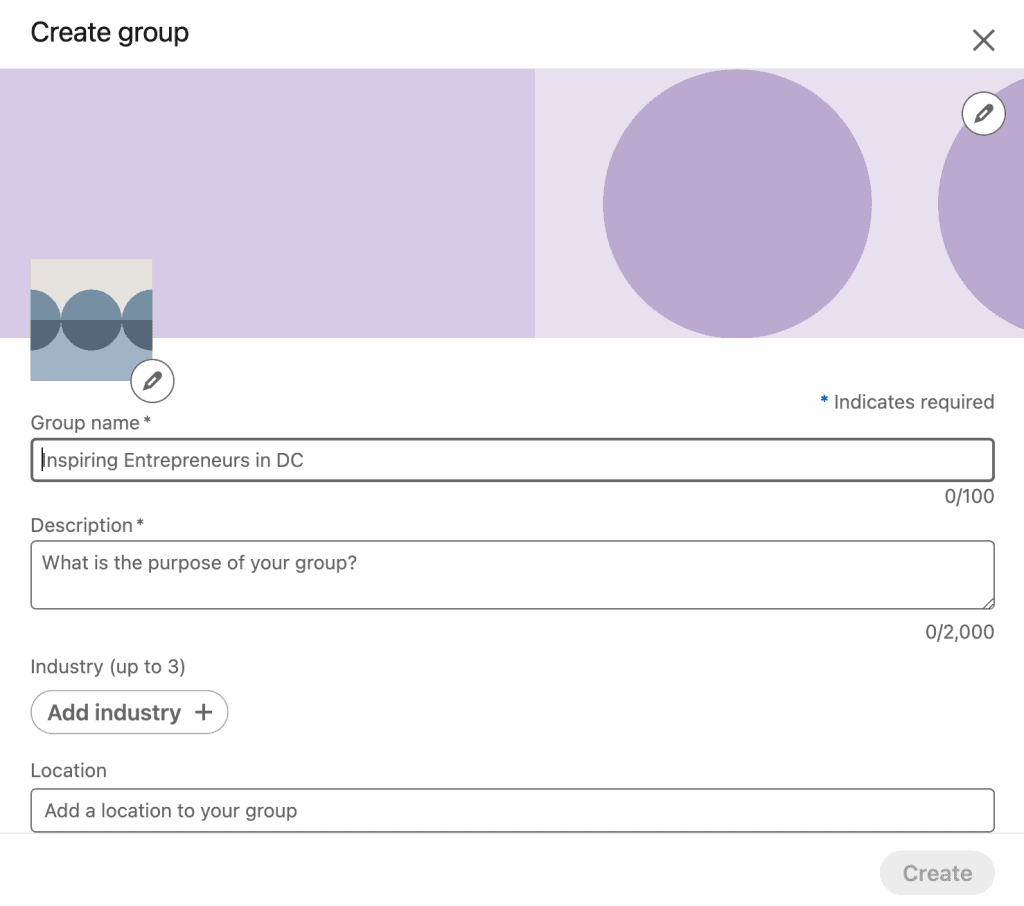Click the 'Description' field label
The image size is (1024, 906).
click(87, 525)
